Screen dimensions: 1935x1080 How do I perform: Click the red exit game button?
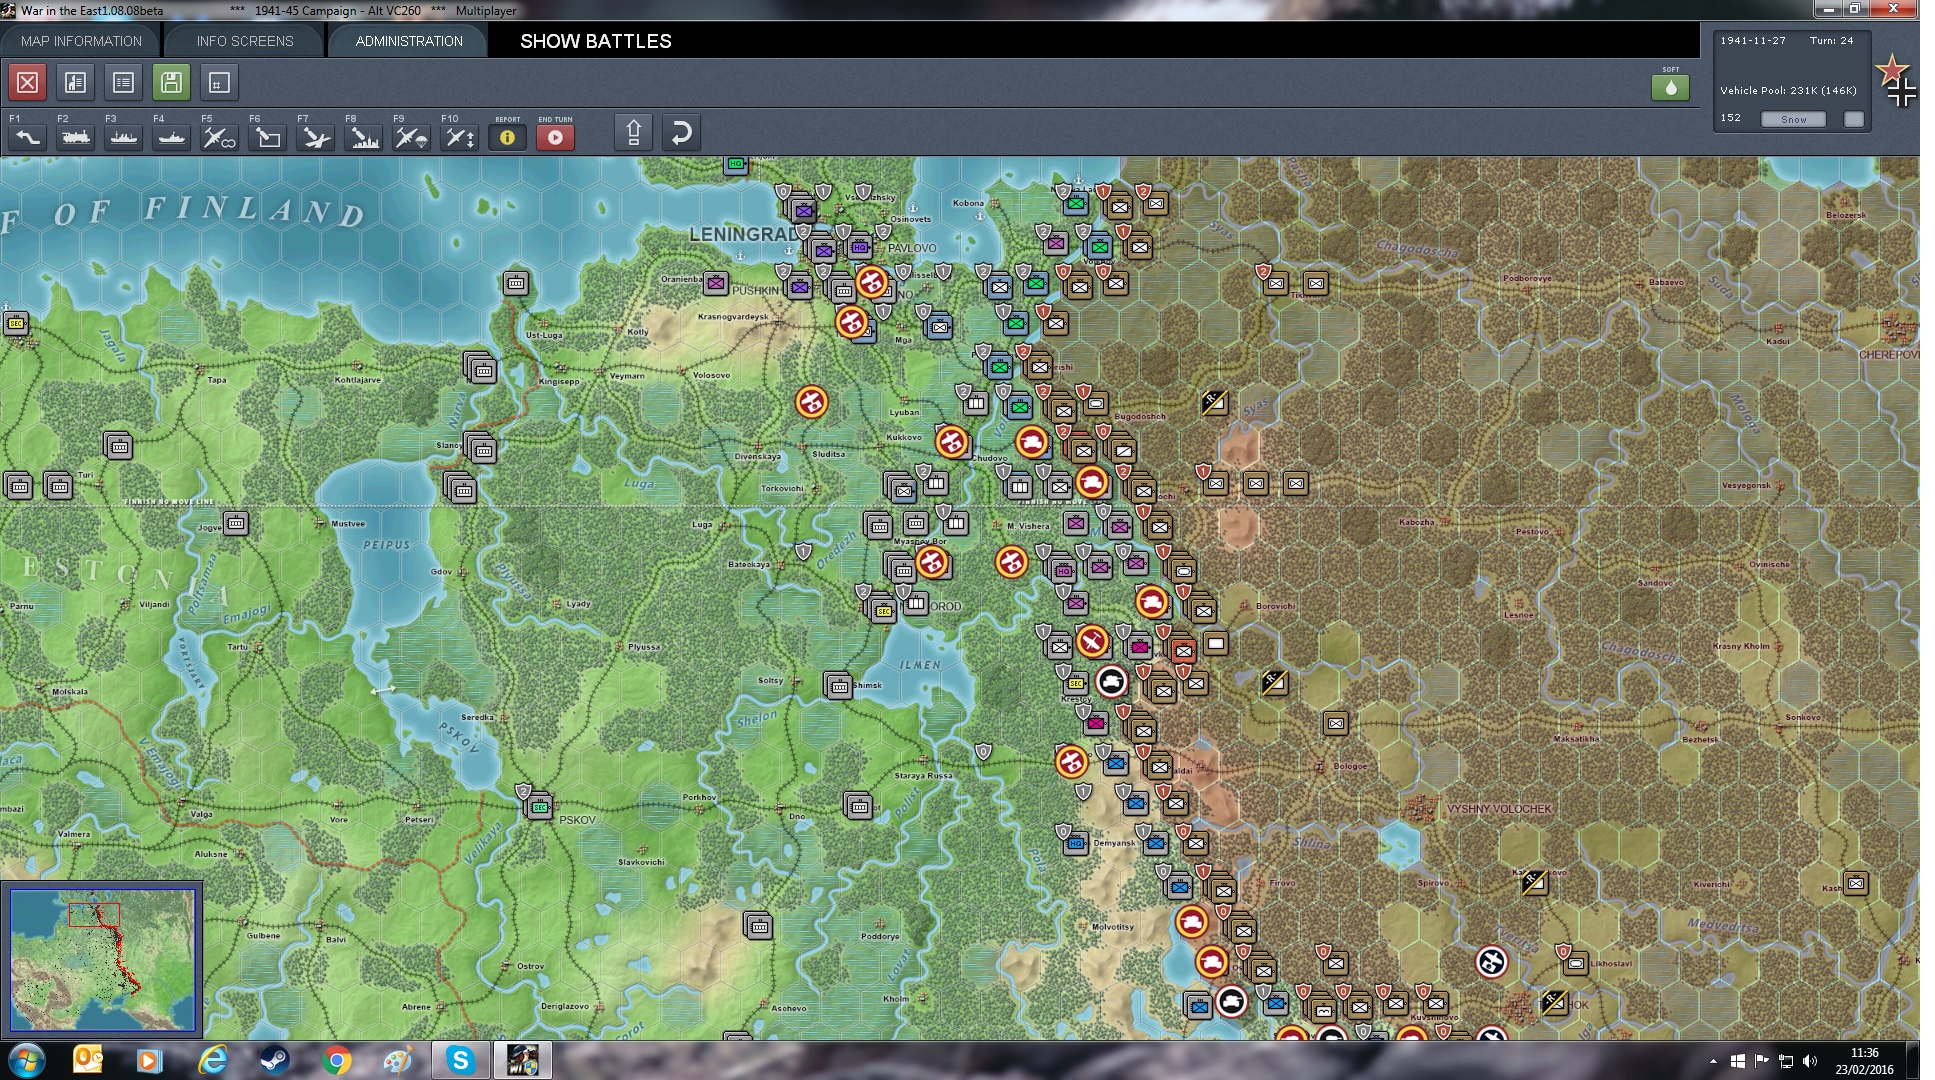click(28, 82)
